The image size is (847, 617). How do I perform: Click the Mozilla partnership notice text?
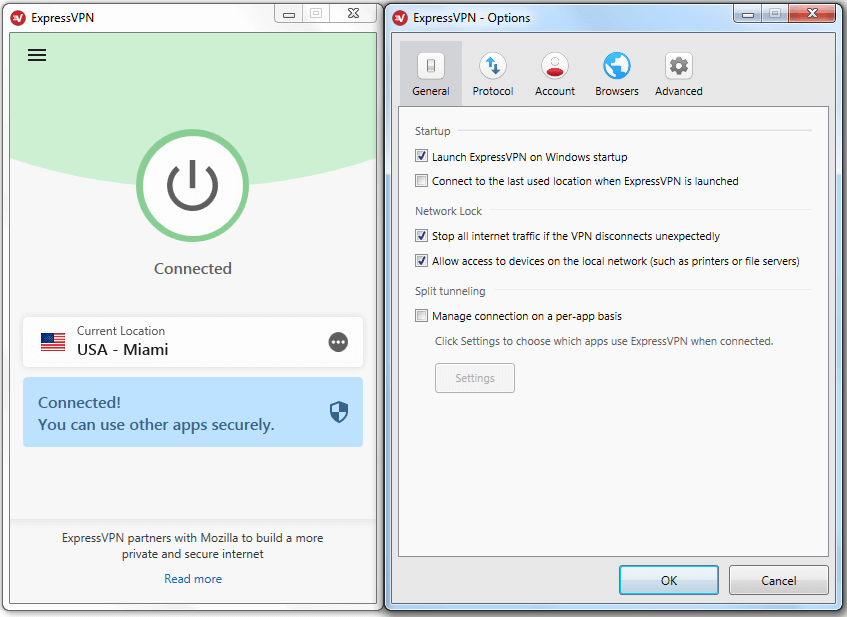coord(193,546)
